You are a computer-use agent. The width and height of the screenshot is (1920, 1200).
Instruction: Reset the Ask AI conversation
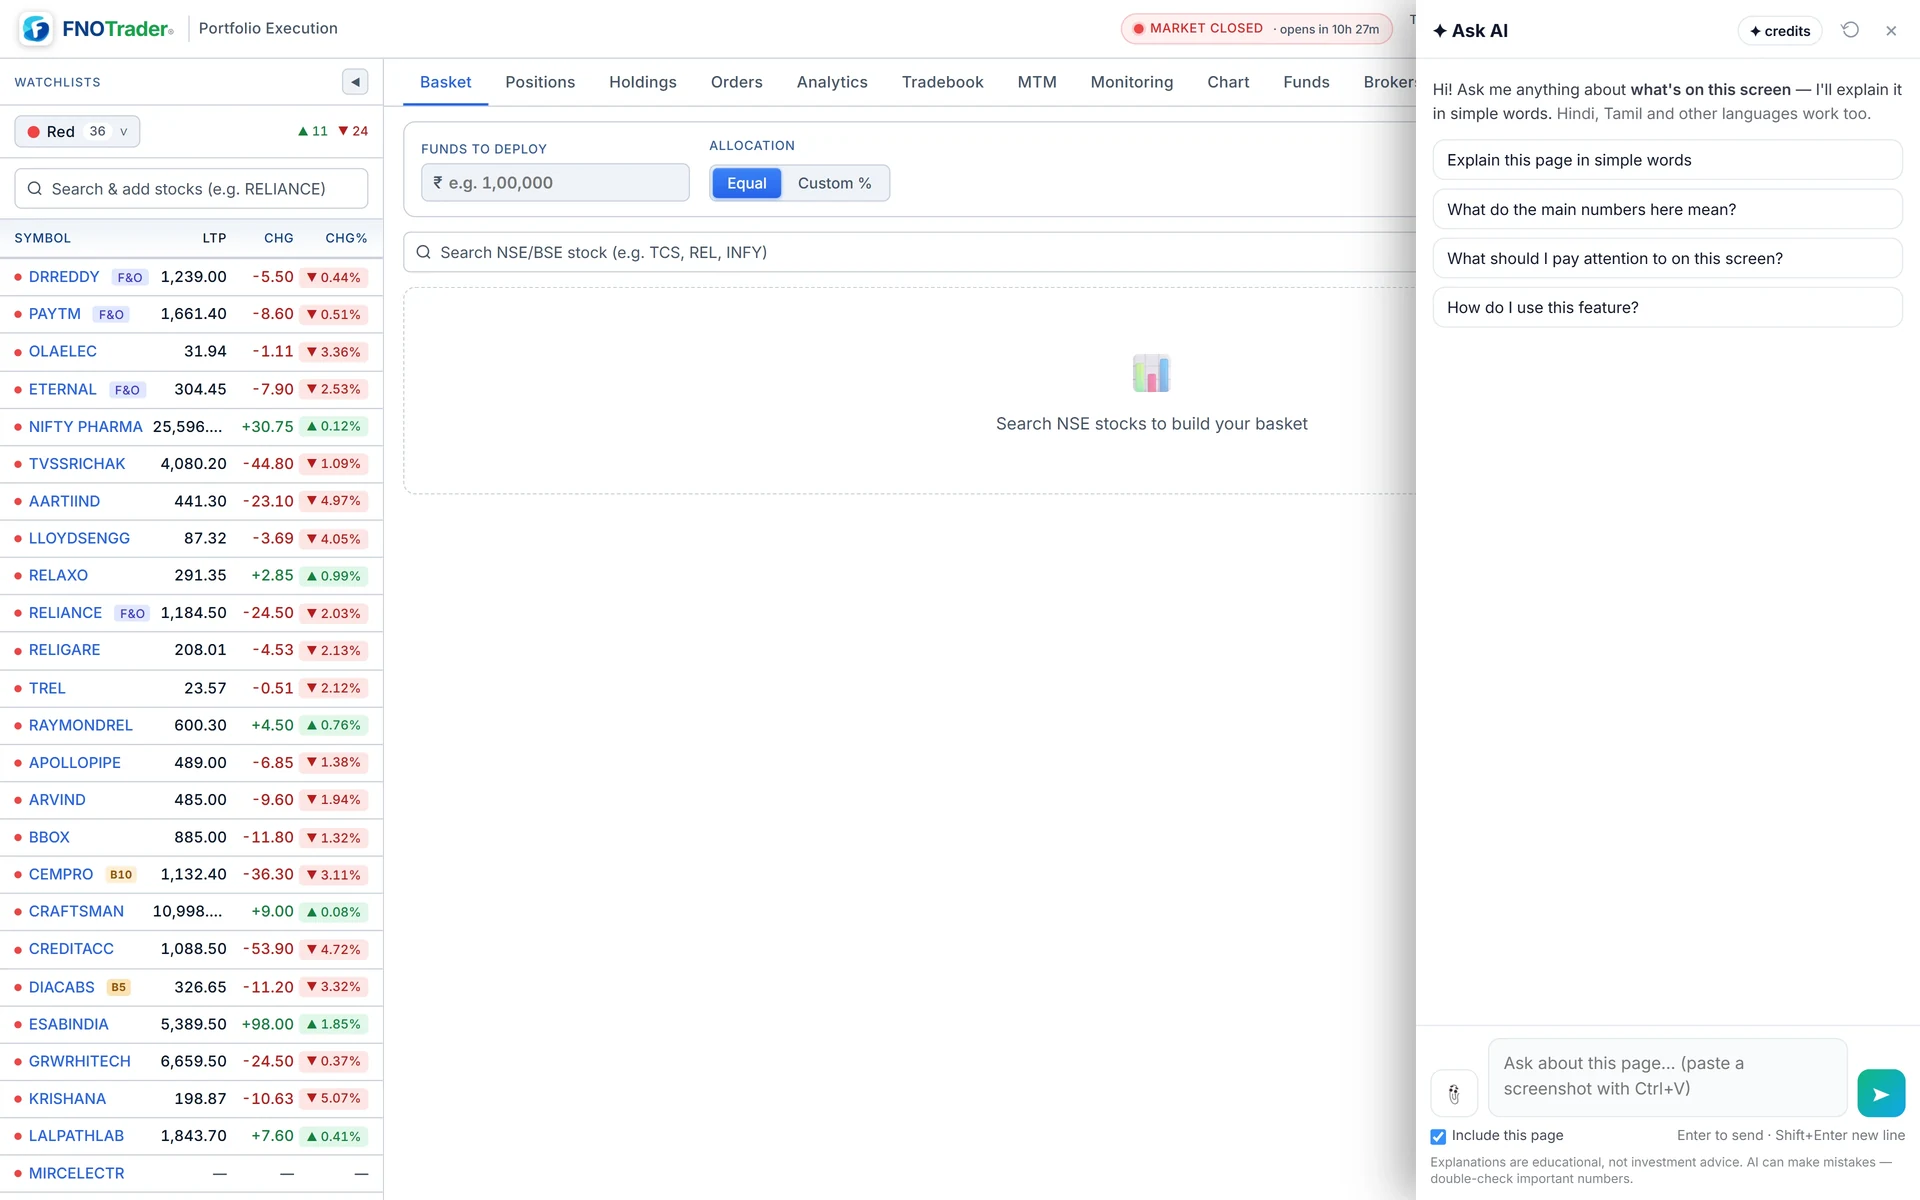click(1850, 30)
